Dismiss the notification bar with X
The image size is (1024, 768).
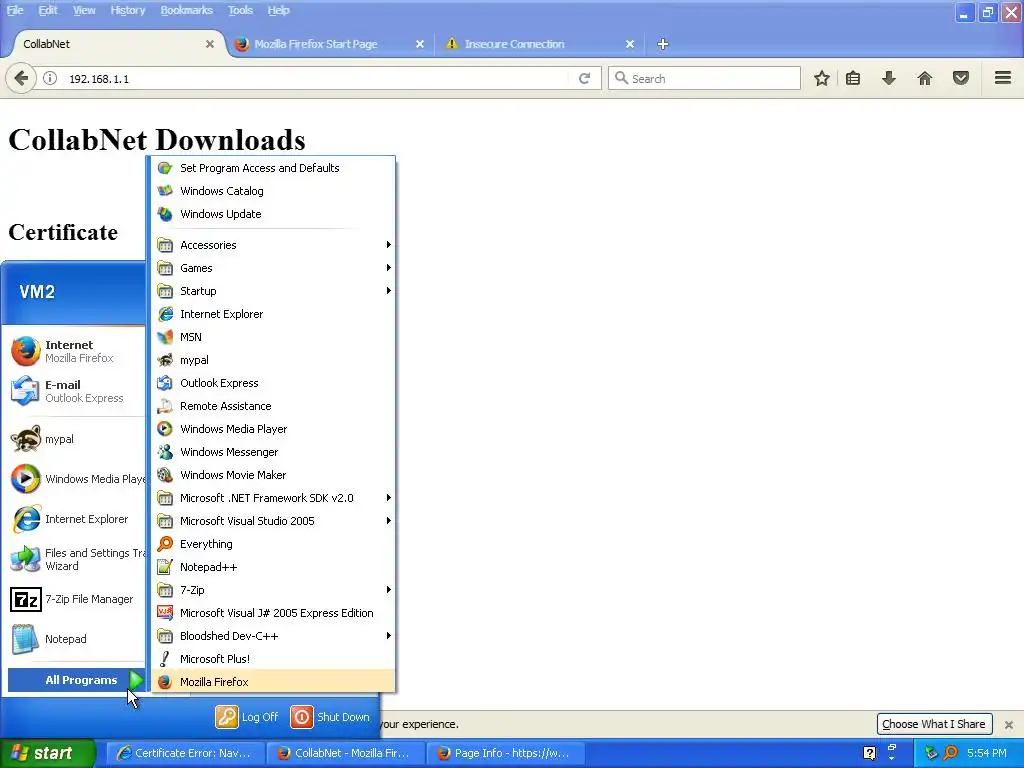1009,725
